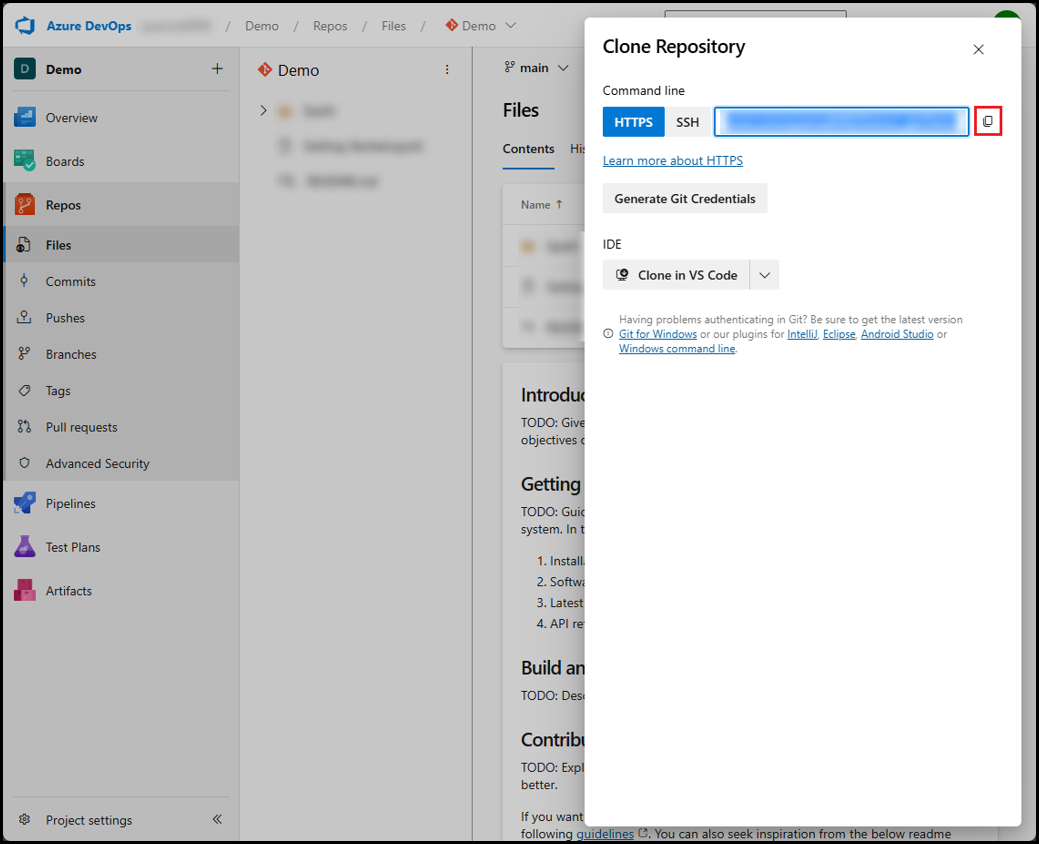The width and height of the screenshot is (1039, 844).
Task: Click Demo in the breadcrumb path
Action: point(262,26)
